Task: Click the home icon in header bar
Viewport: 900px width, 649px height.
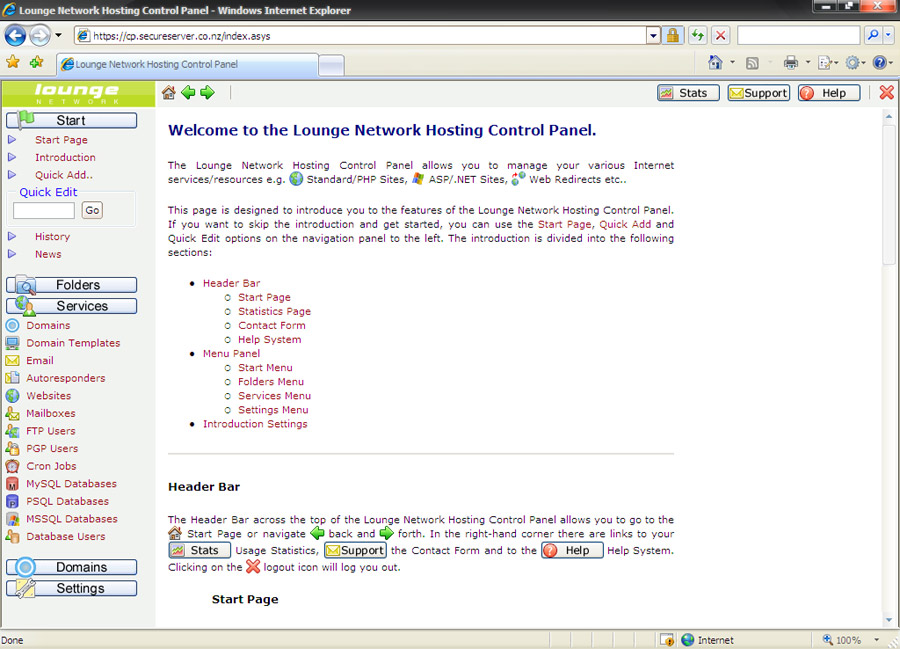Action: coord(168,93)
